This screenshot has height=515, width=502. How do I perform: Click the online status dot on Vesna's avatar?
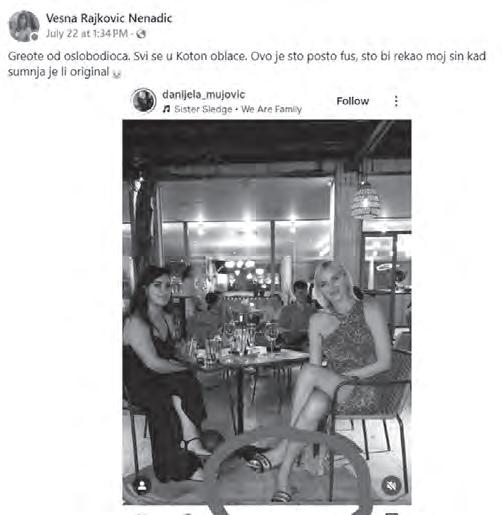(x=34, y=37)
